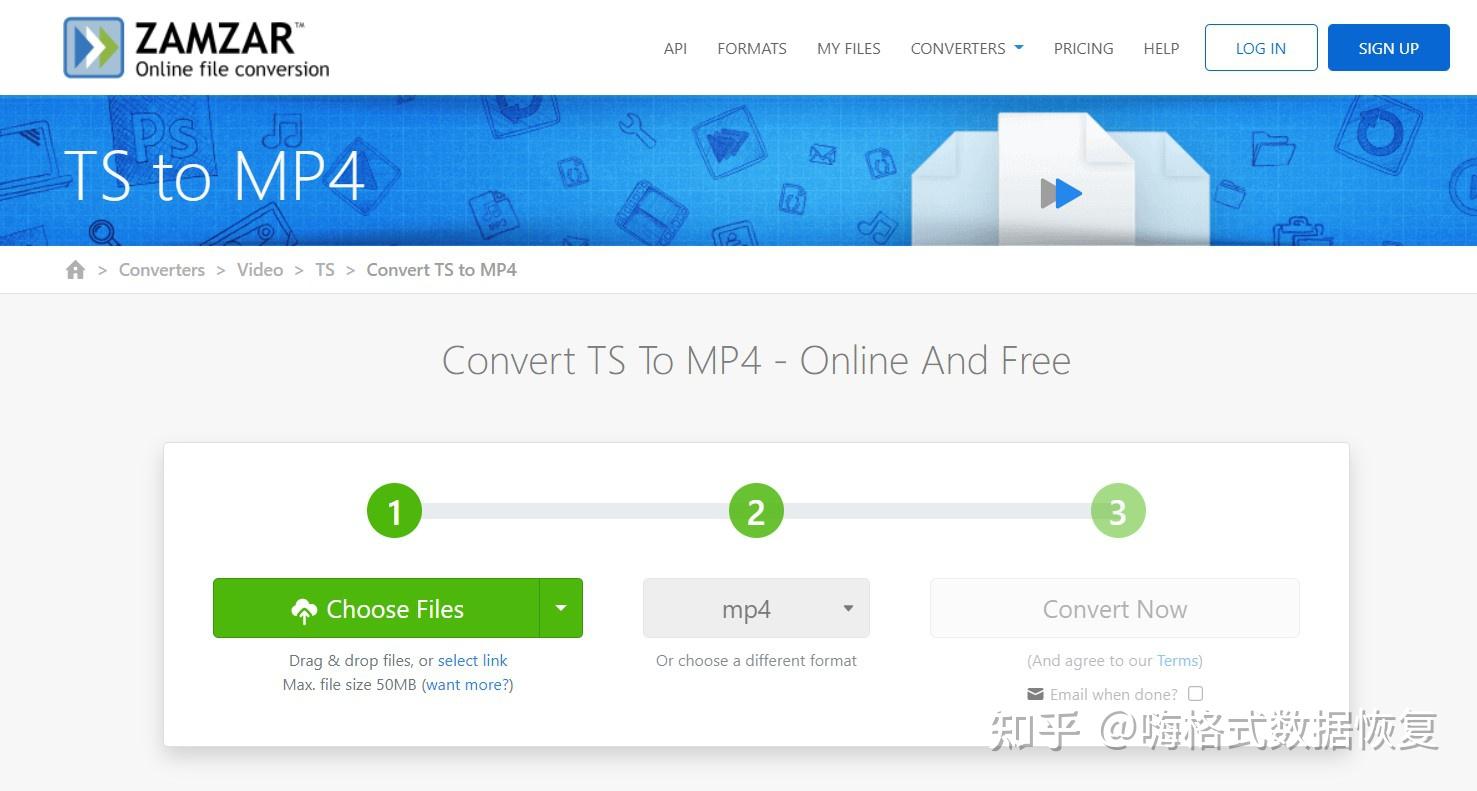Enable the Email when done checkbox
Screen dimensions: 1477x791
tap(1196, 693)
